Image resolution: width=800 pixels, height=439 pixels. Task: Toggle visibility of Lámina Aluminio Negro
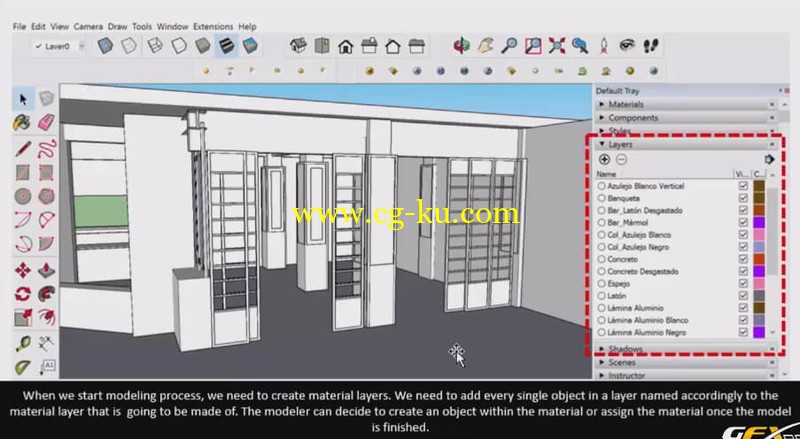(743, 332)
